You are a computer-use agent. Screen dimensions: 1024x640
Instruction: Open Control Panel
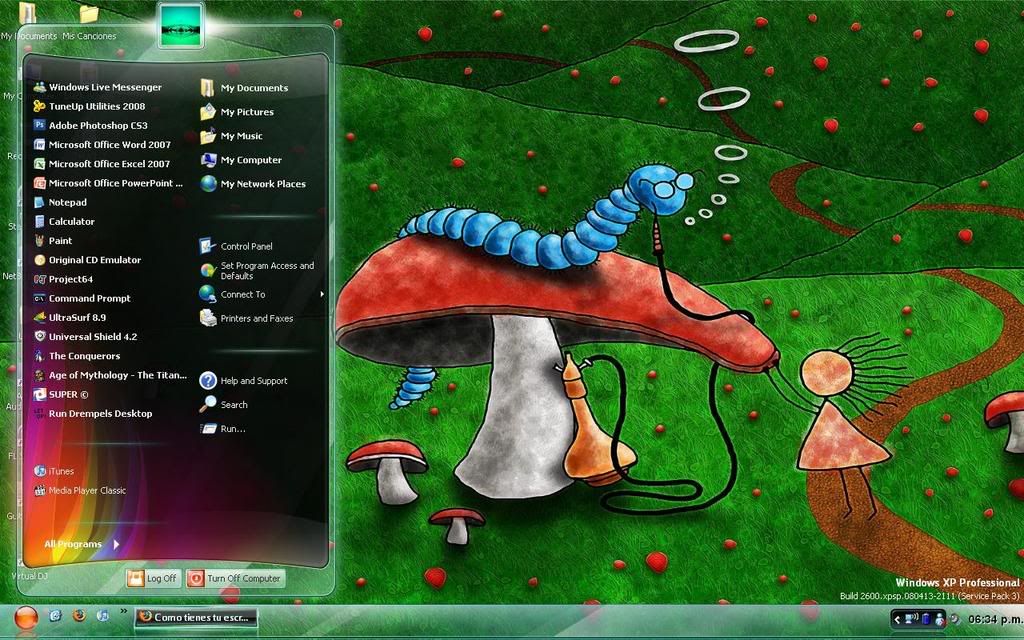click(236, 246)
